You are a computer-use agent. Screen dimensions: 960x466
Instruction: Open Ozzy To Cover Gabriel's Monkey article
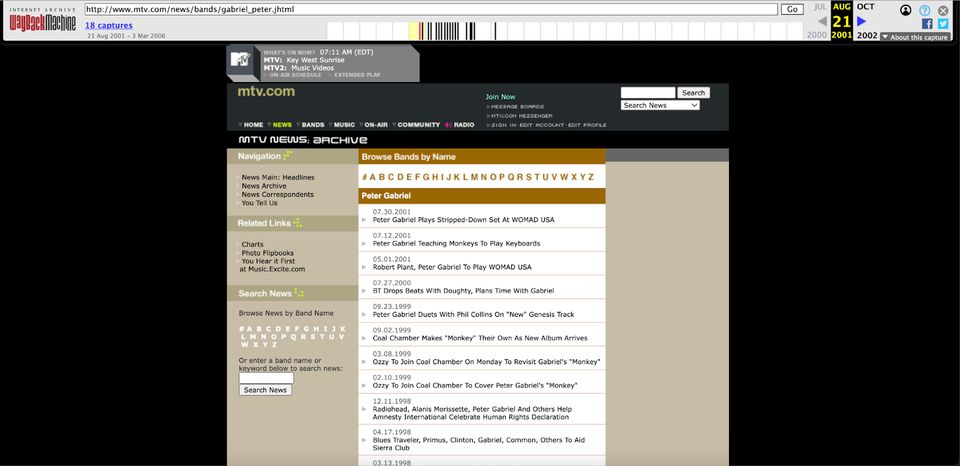[475, 386]
